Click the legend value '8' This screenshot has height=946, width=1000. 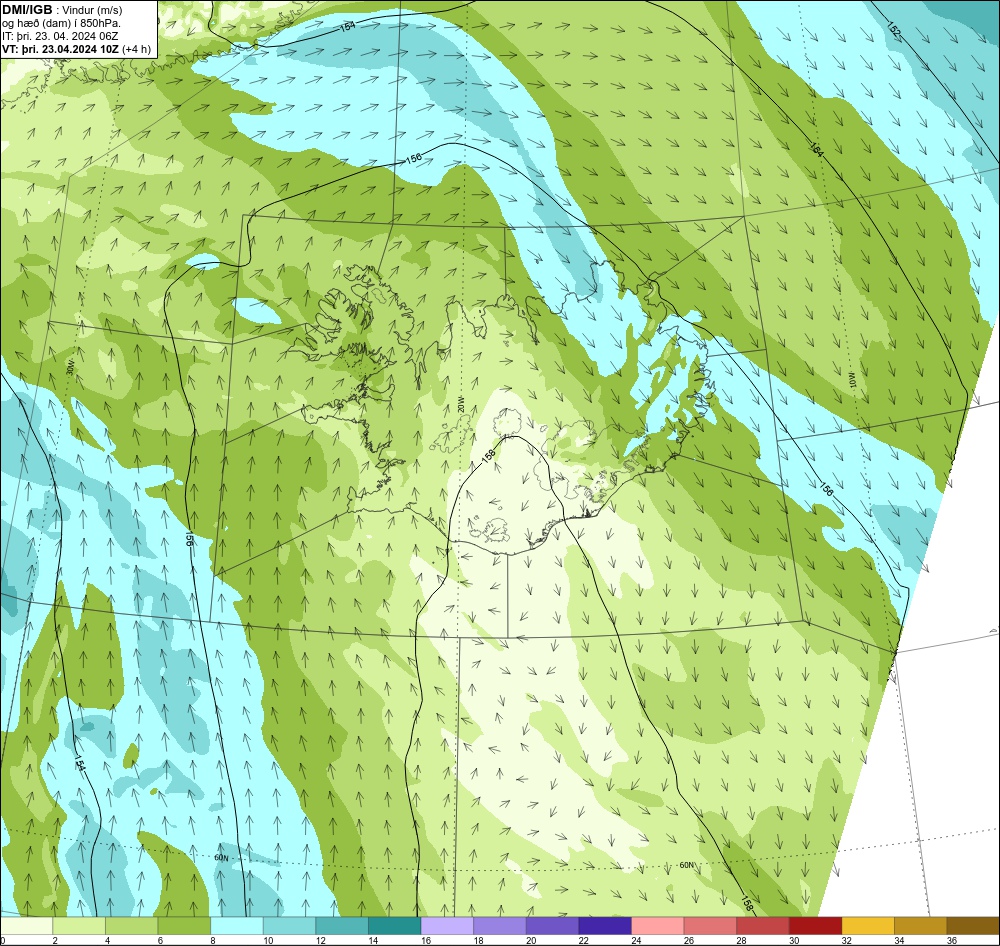(212, 940)
